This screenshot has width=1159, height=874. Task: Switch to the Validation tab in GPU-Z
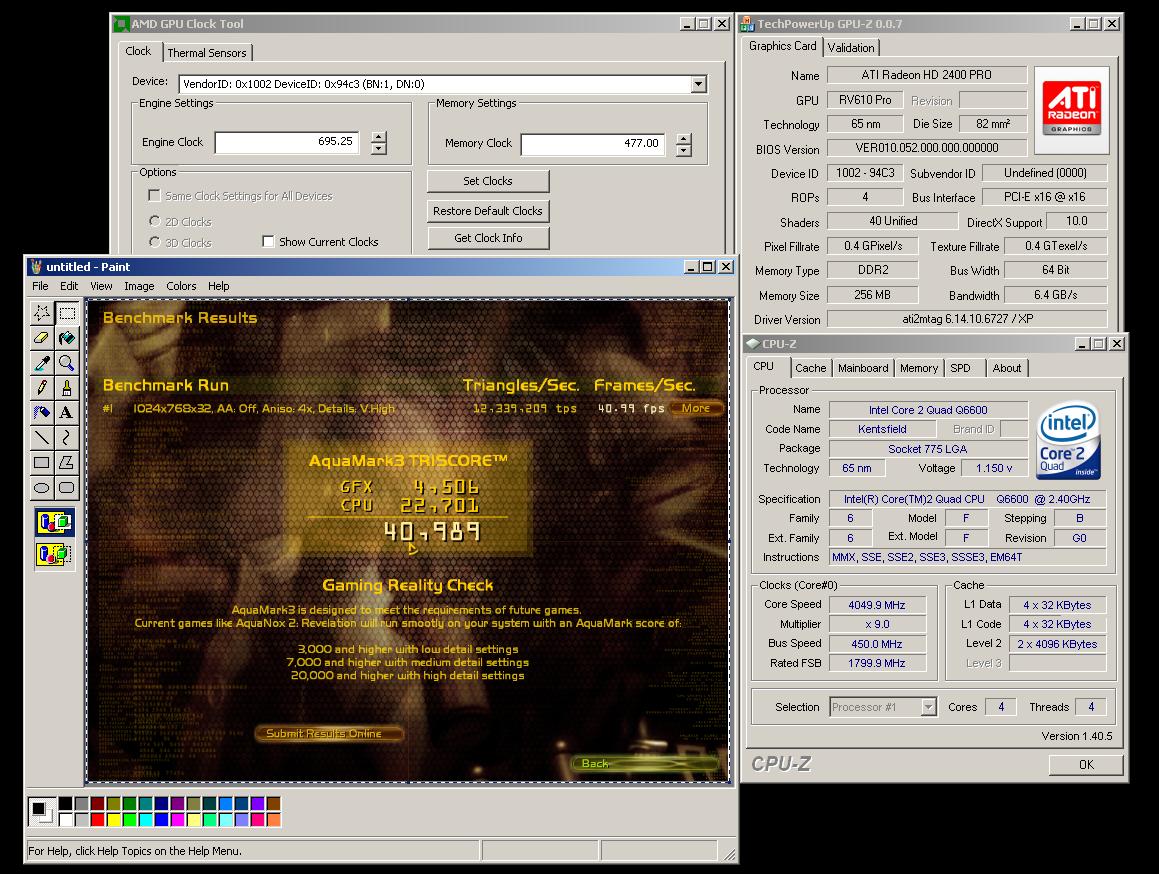851,47
